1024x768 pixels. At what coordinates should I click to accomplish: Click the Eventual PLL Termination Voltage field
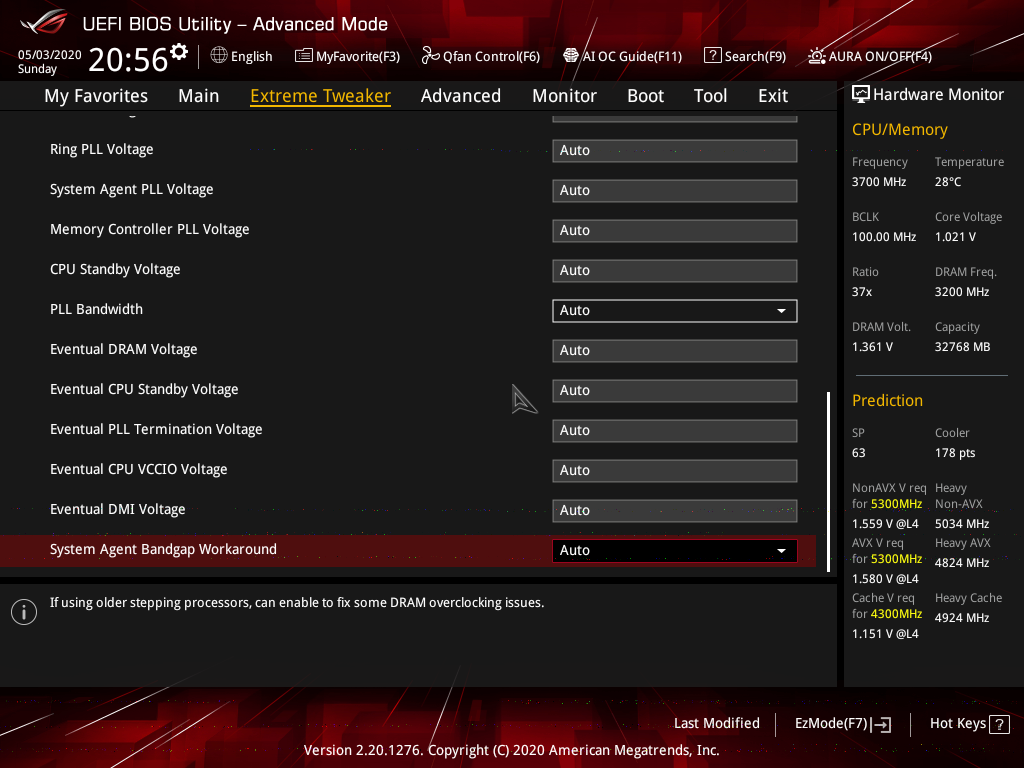coord(675,431)
